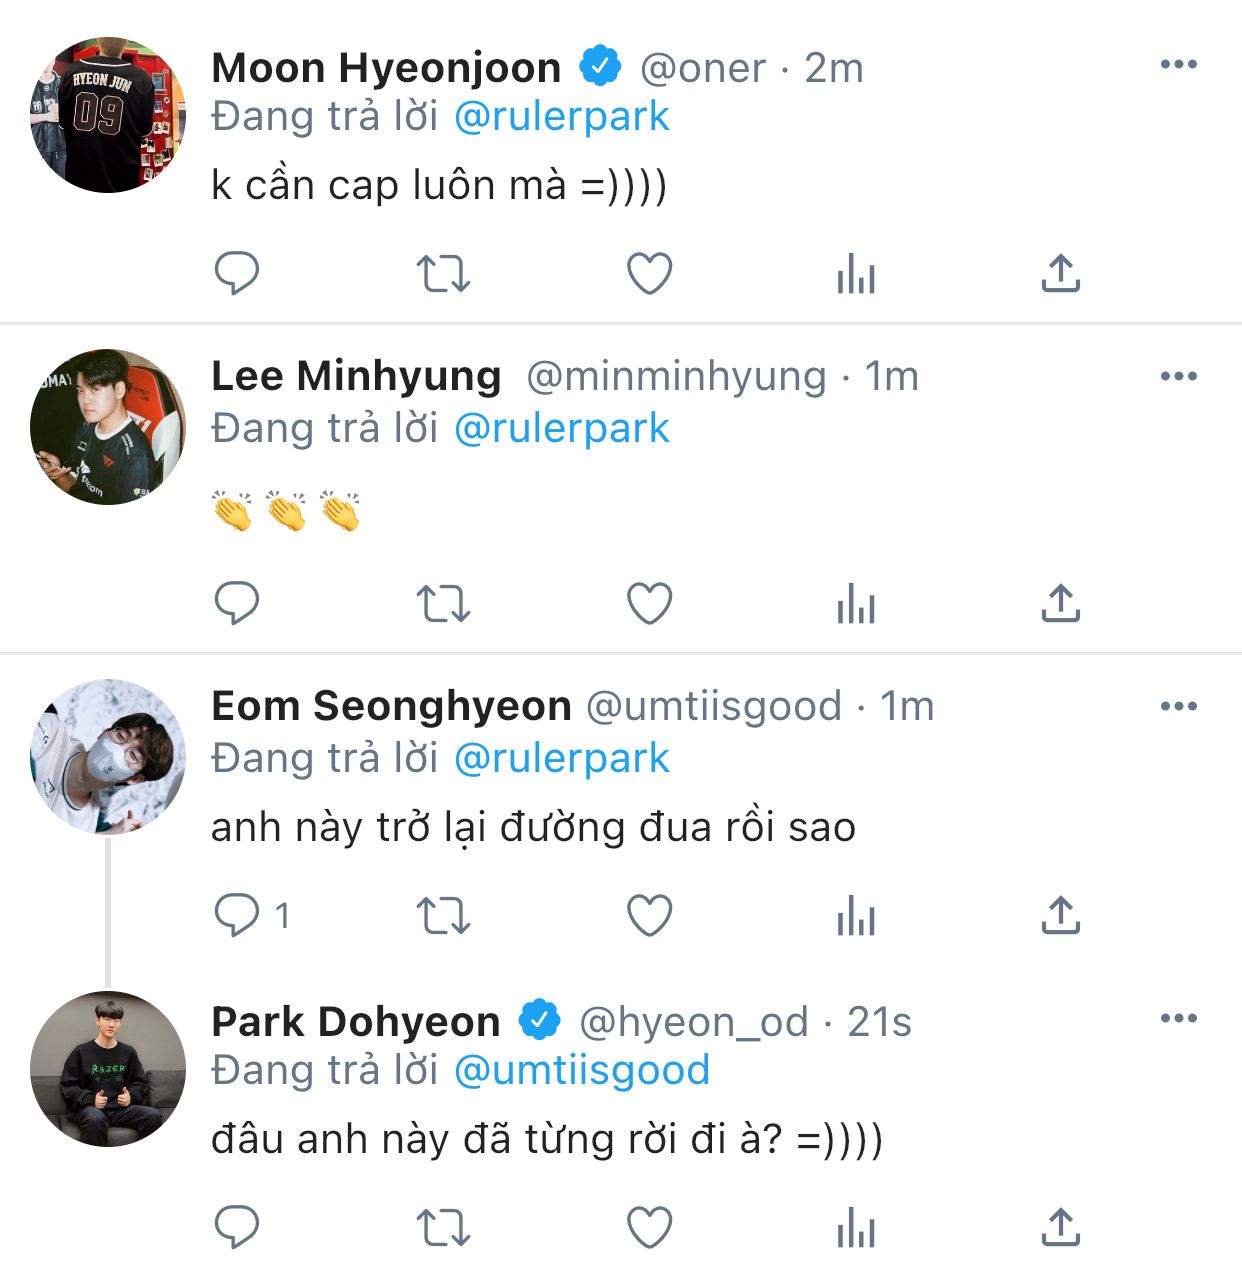Open the @rulerpark mention in Moon Hyeonjoon's reply
The height and width of the screenshot is (1265, 1242).
coord(561,117)
